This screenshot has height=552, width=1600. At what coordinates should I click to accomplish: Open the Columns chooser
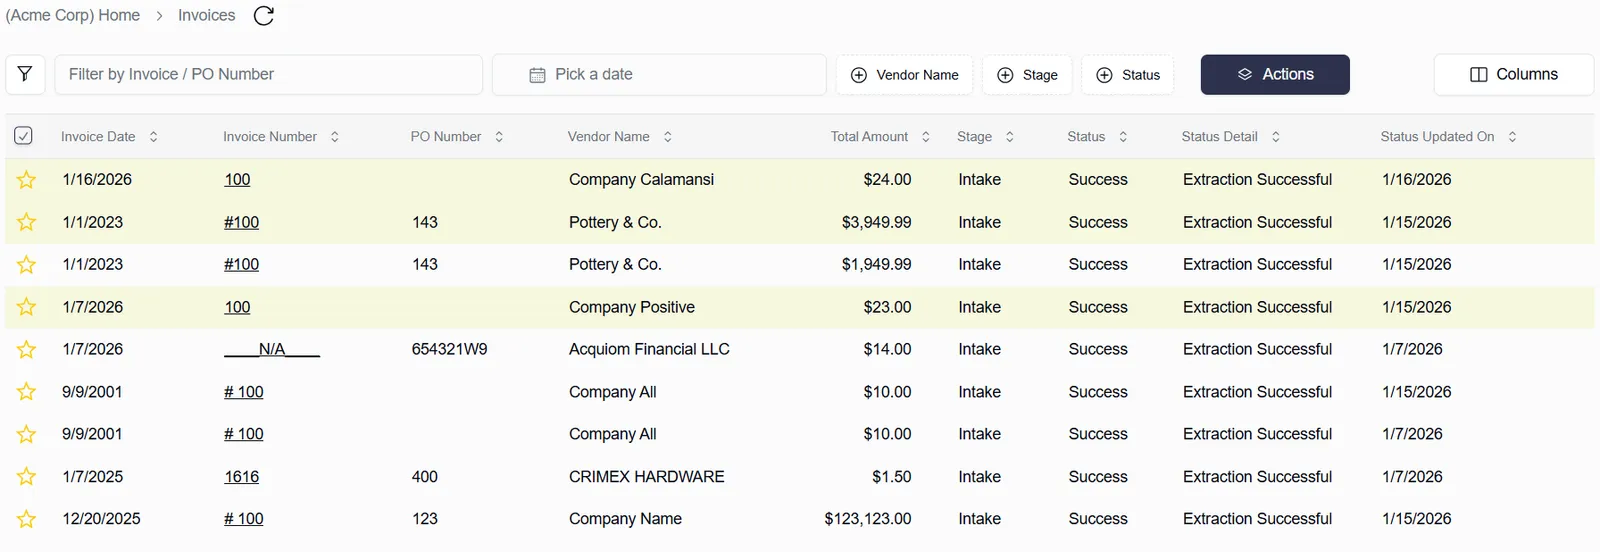(1514, 75)
